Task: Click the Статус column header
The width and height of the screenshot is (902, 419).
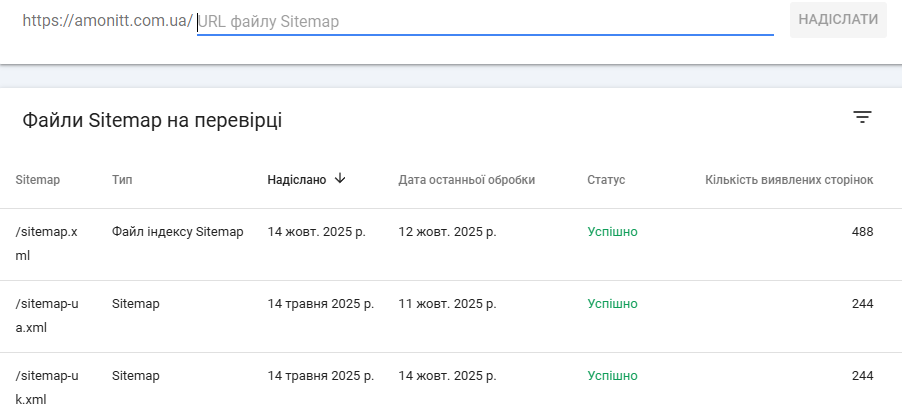Action: tap(606, 180)
